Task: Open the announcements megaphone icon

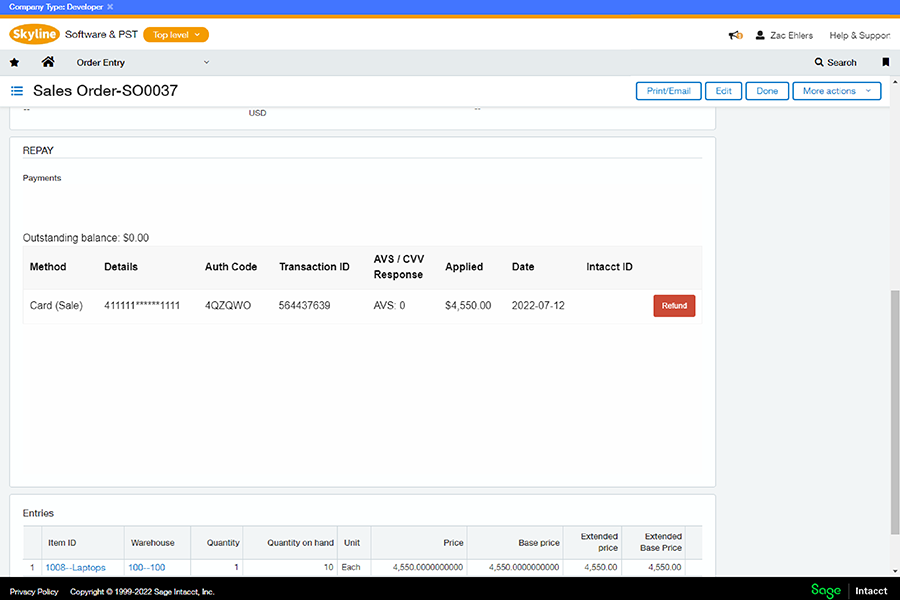Action: (735, 35)
